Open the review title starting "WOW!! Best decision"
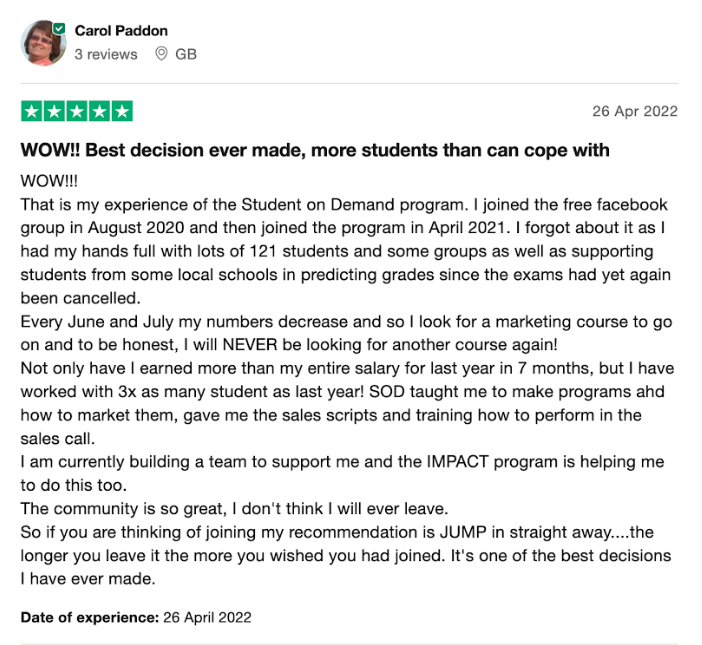The image size is (702, 645). click(315, 150)
